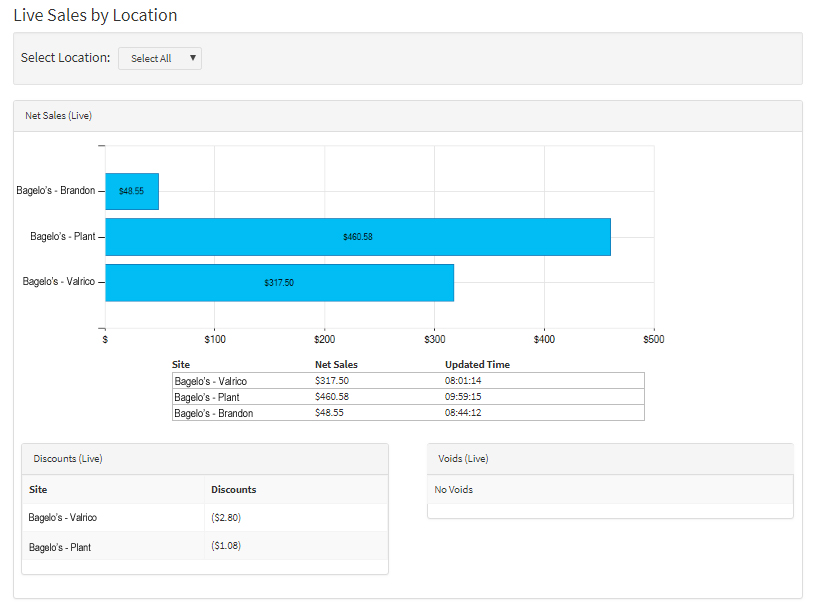The image size is (814, 610).
Task: Click updated time 09:59:15
Action: click(463, 397)
